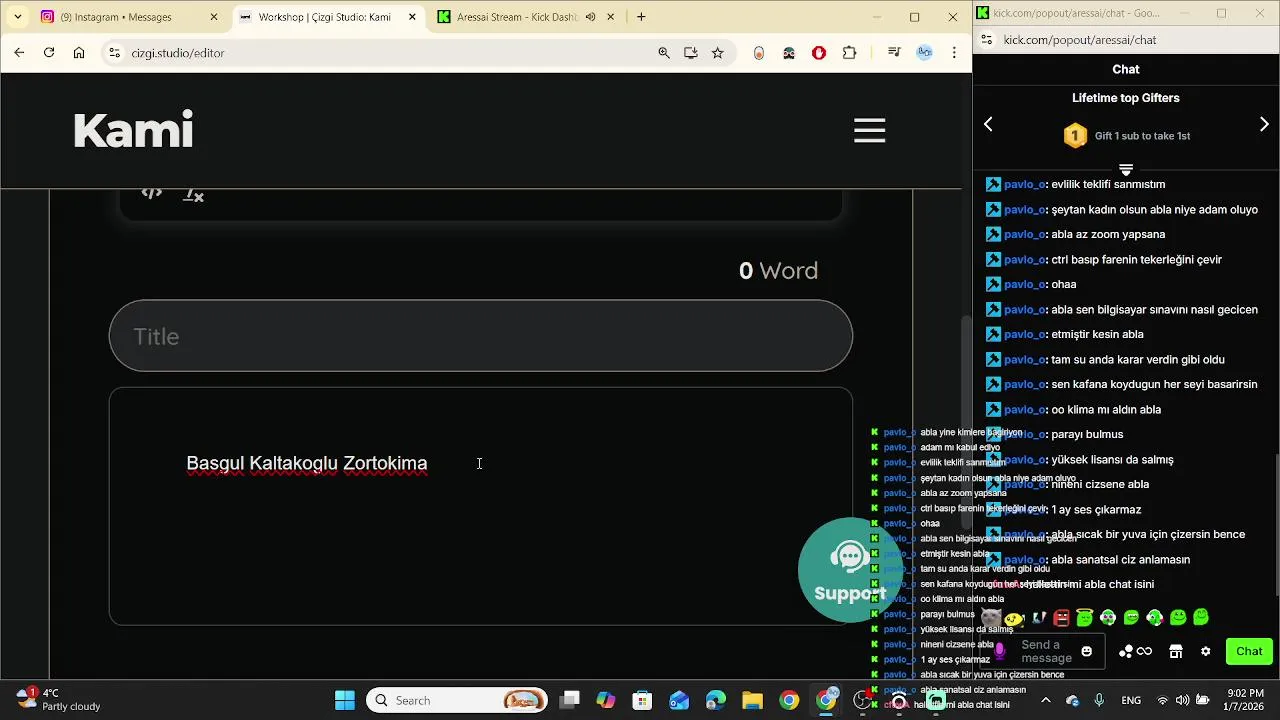Click pavlo_o username on 'ohaa' message
The width and height of the screenshot is (1280, 720).
pos(1024,284)
